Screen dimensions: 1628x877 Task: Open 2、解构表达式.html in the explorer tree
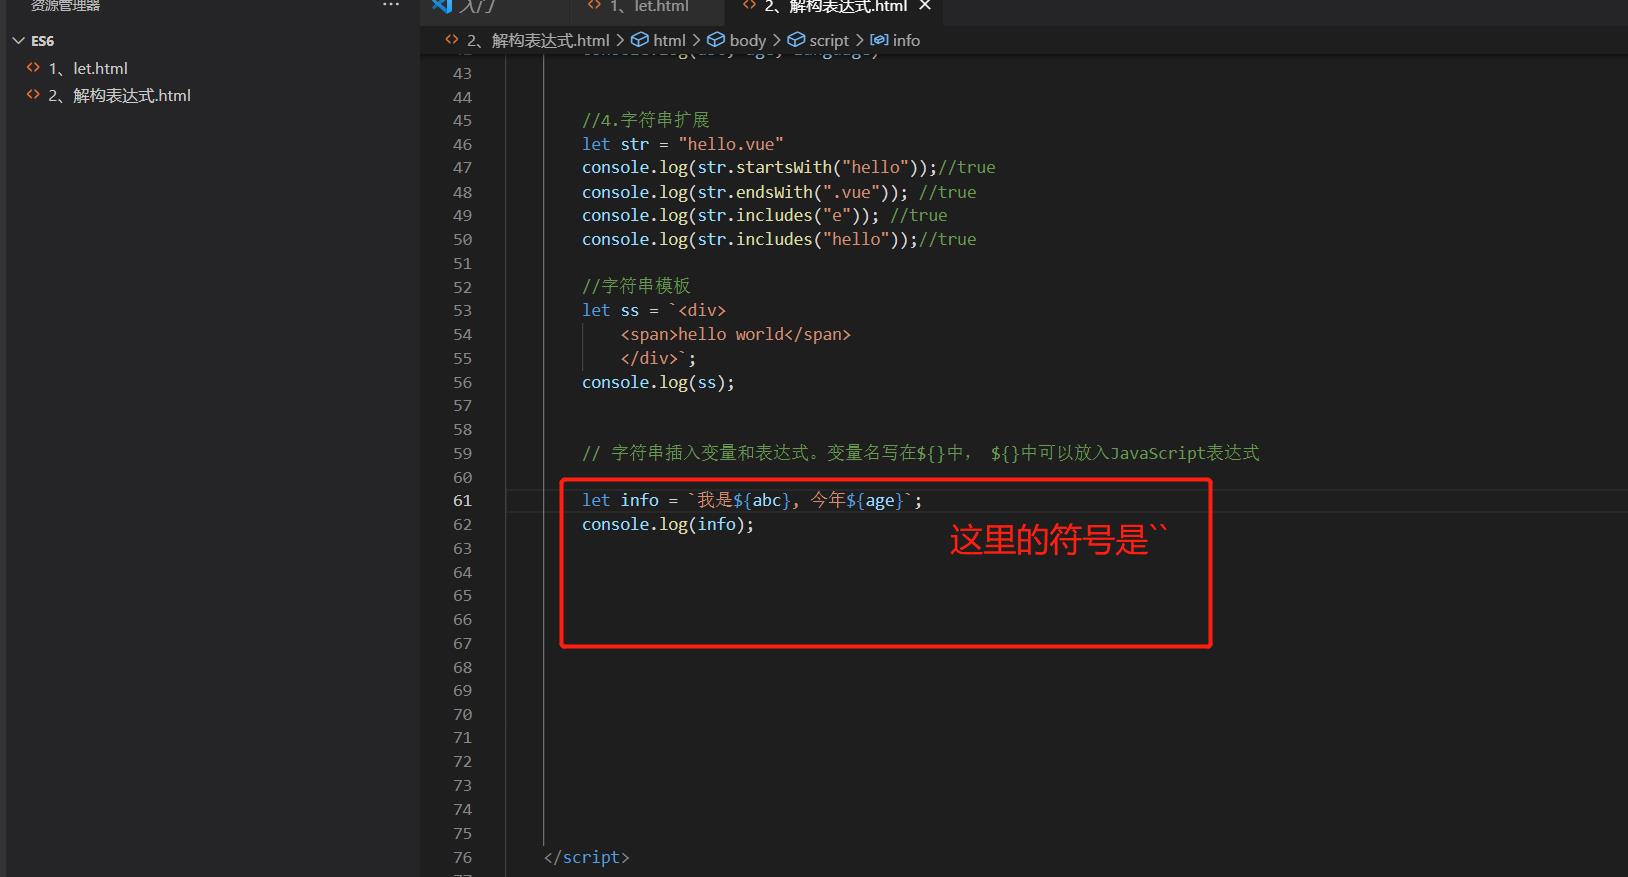(119, 95)
